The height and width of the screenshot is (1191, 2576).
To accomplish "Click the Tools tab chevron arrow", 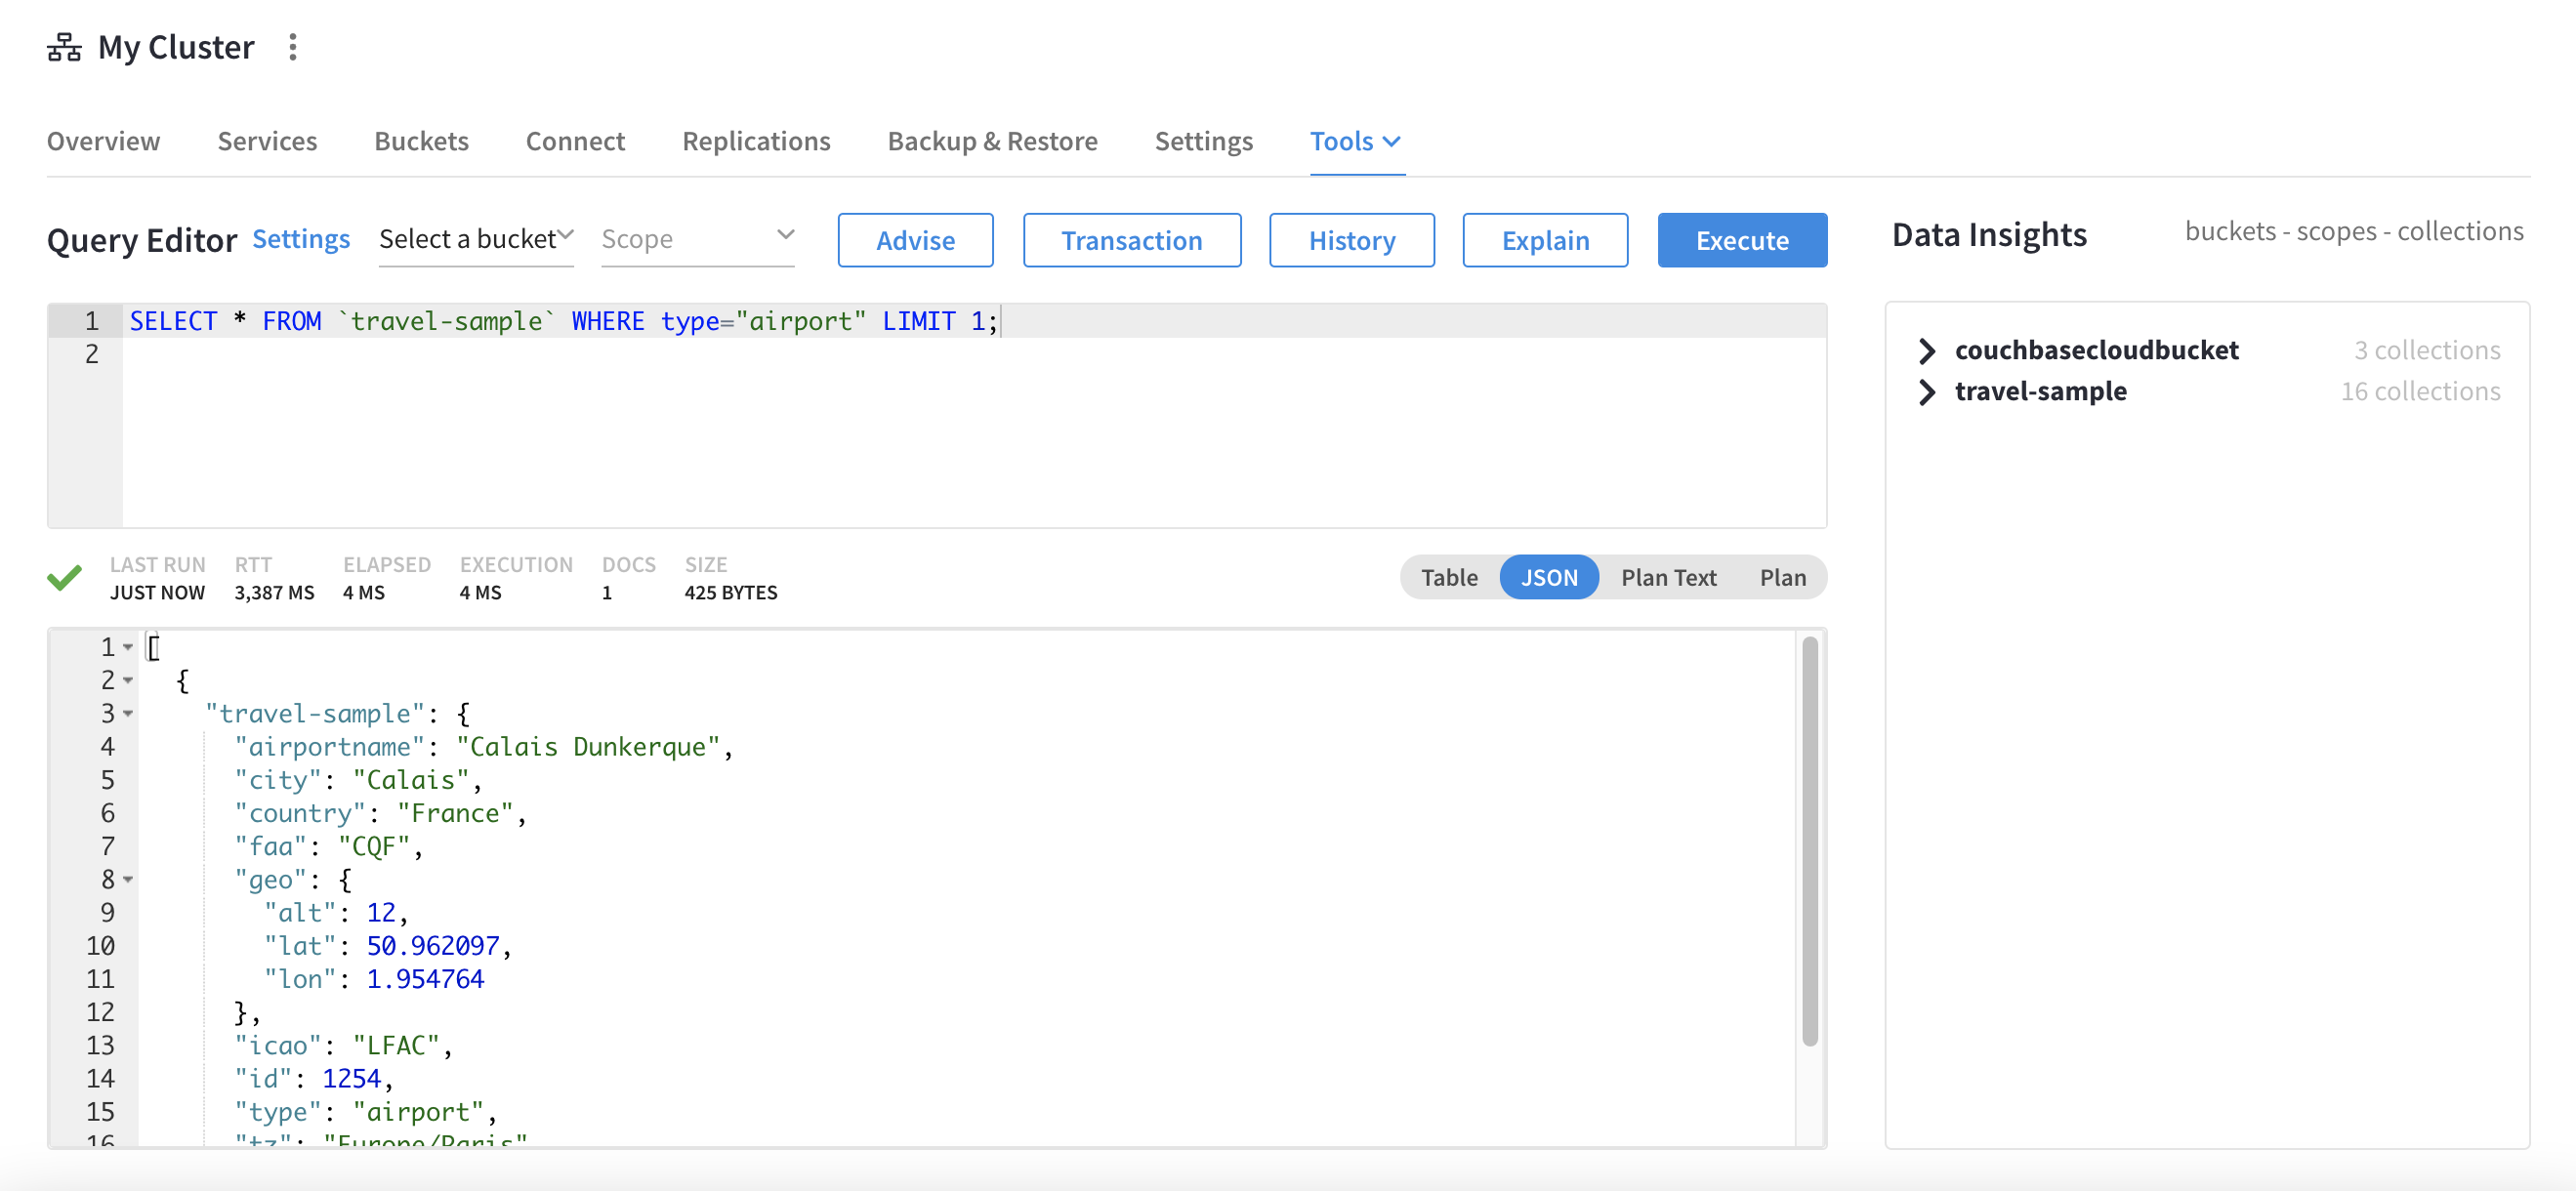I will pos(1391,142).
